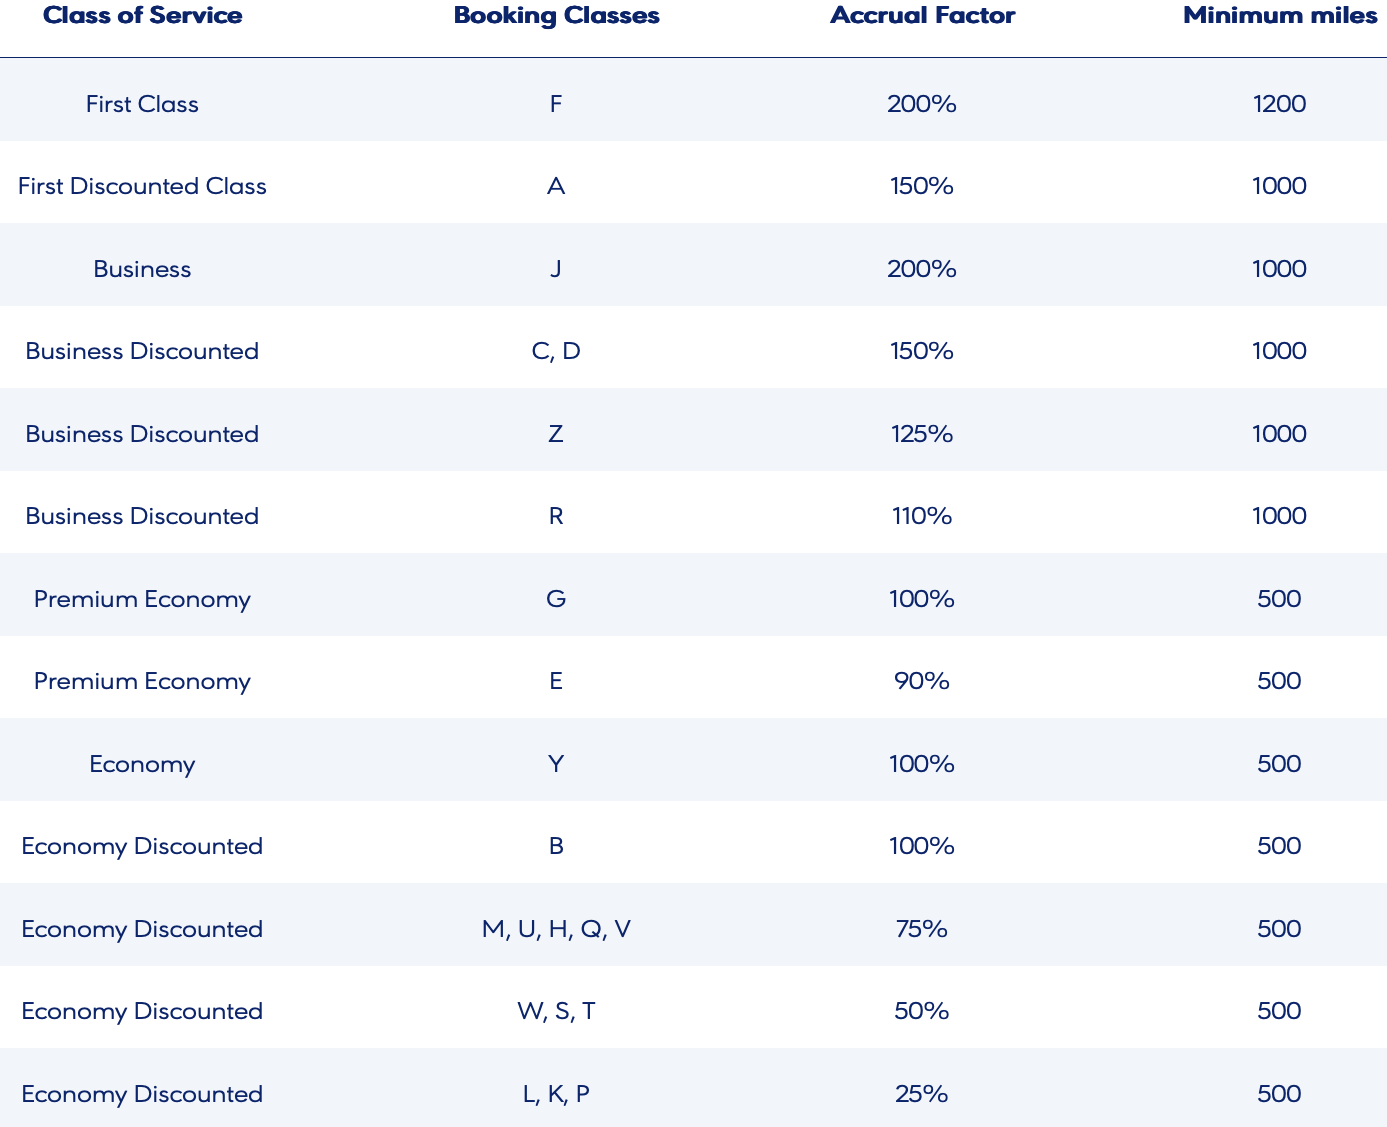Select the "1200" minimum miles value
The height and width of the screenshot is (1127, 1387).
coord(1280,104)
